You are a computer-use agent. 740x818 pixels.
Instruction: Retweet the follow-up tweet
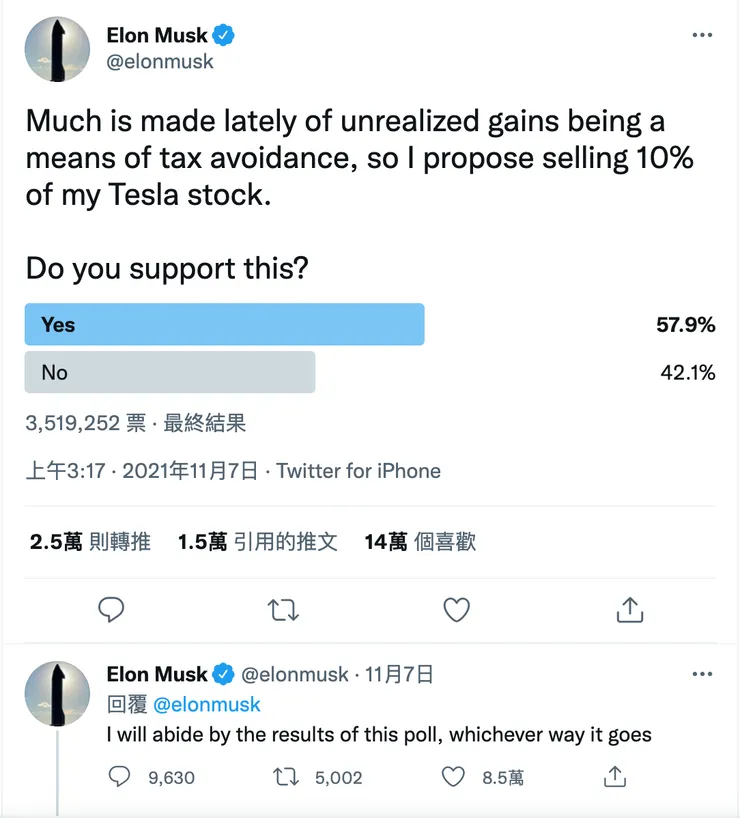tap(284, 777)
